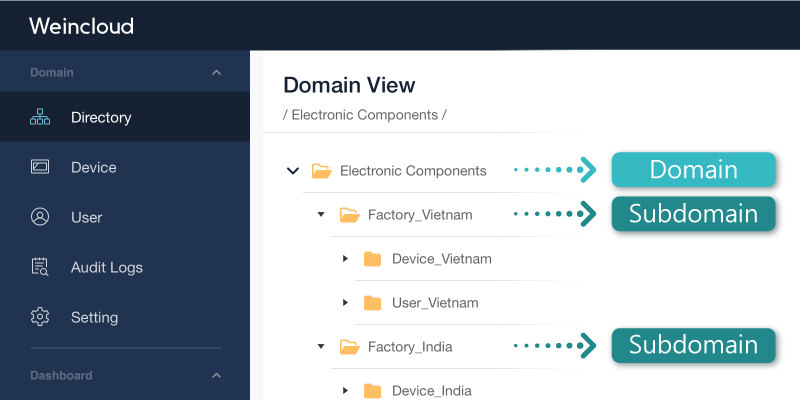
Task: Click the Weincloud logo text
Action: coord(82,26)
